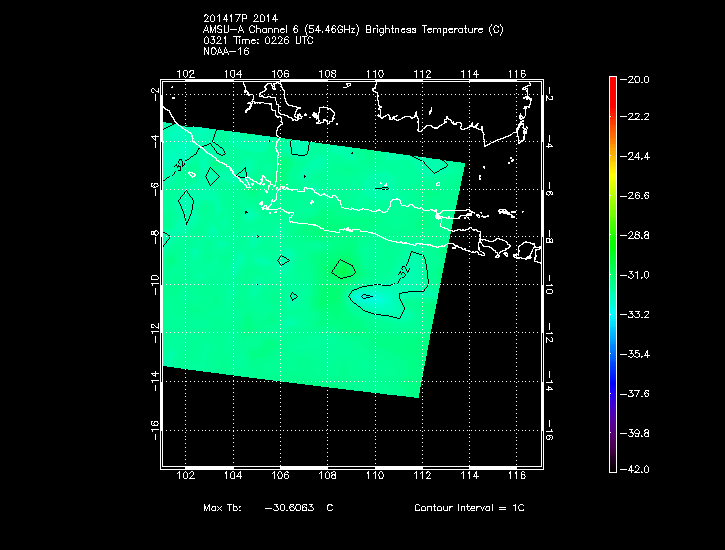
Task: Click the -2 latitude label on left axis
Action: point(153,92)
